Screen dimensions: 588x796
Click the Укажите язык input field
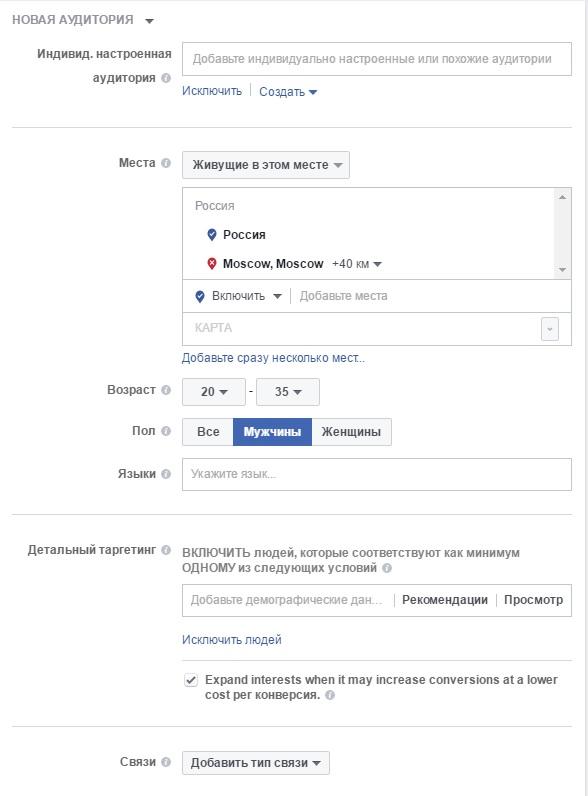pyautogui.click(x=377, y=475)
